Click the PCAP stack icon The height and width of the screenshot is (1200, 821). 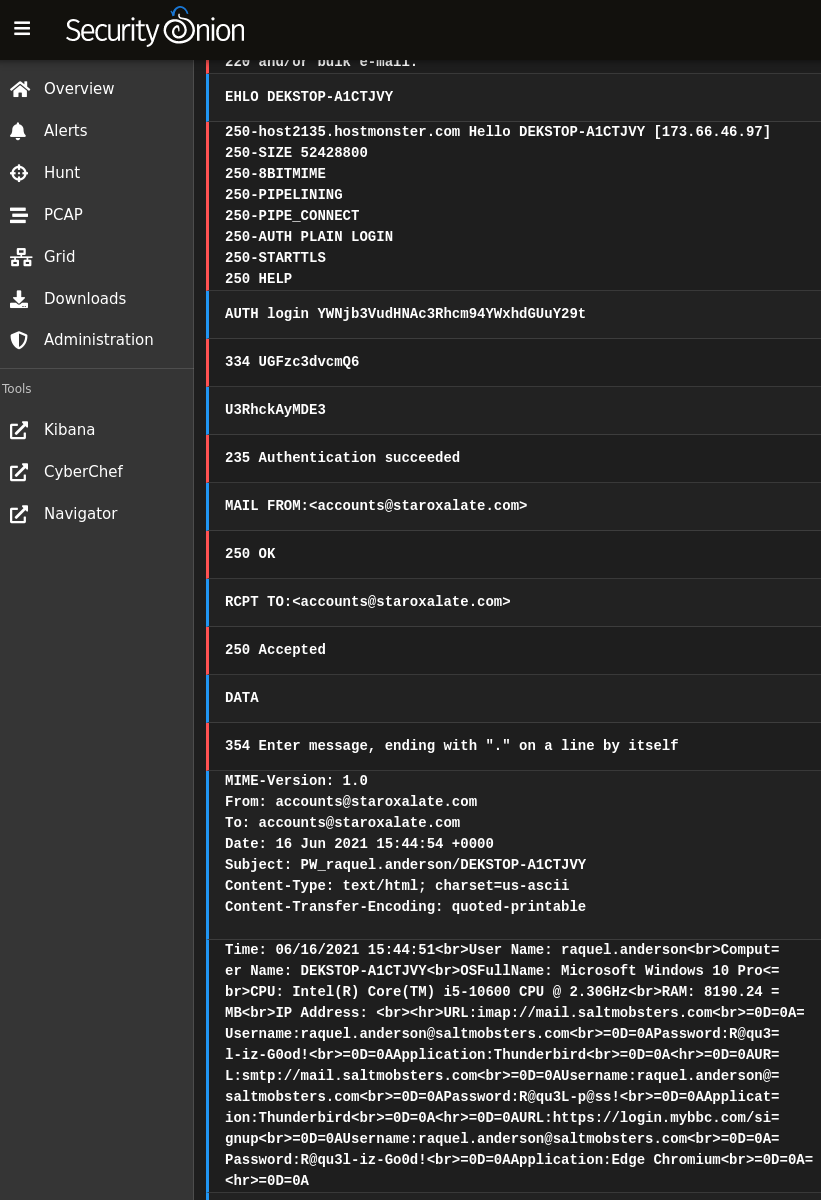click(x=19, y=215)
